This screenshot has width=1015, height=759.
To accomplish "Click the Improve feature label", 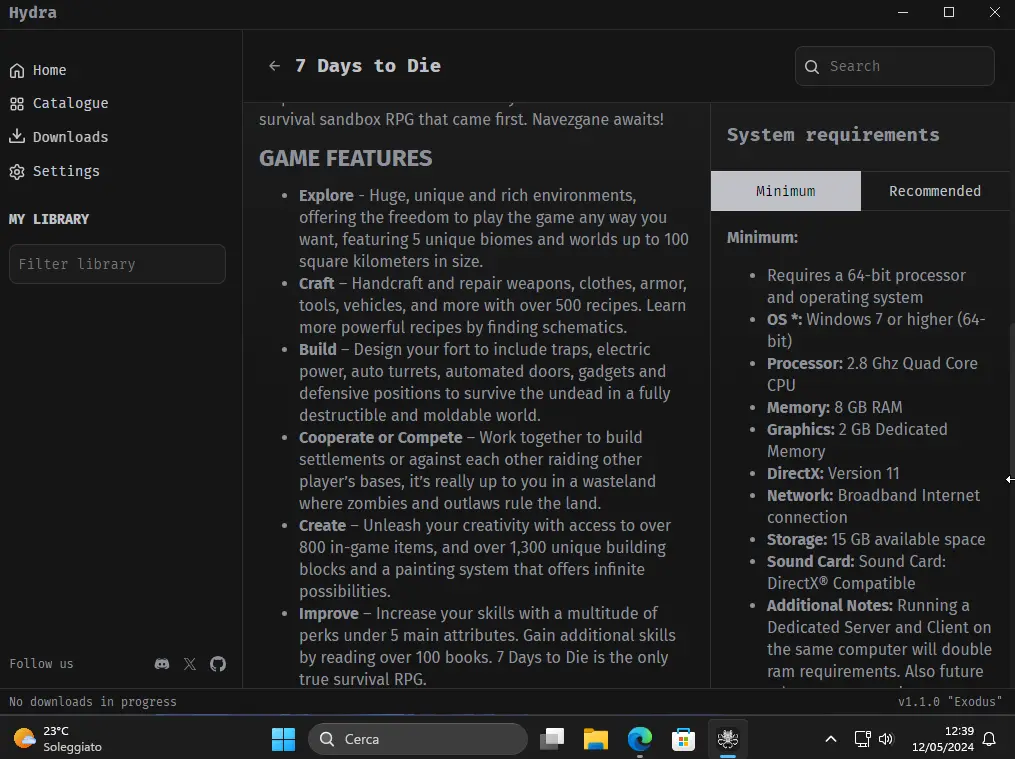I will 329,613.
